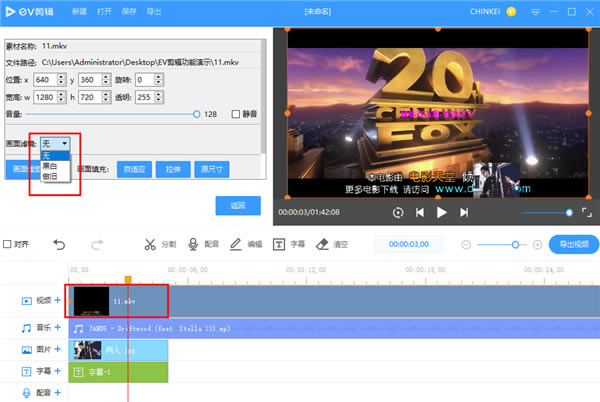This screenshot has height=402, width=600.
Task: Enable the mute (静音) checkbox
Action: point(235,114)
